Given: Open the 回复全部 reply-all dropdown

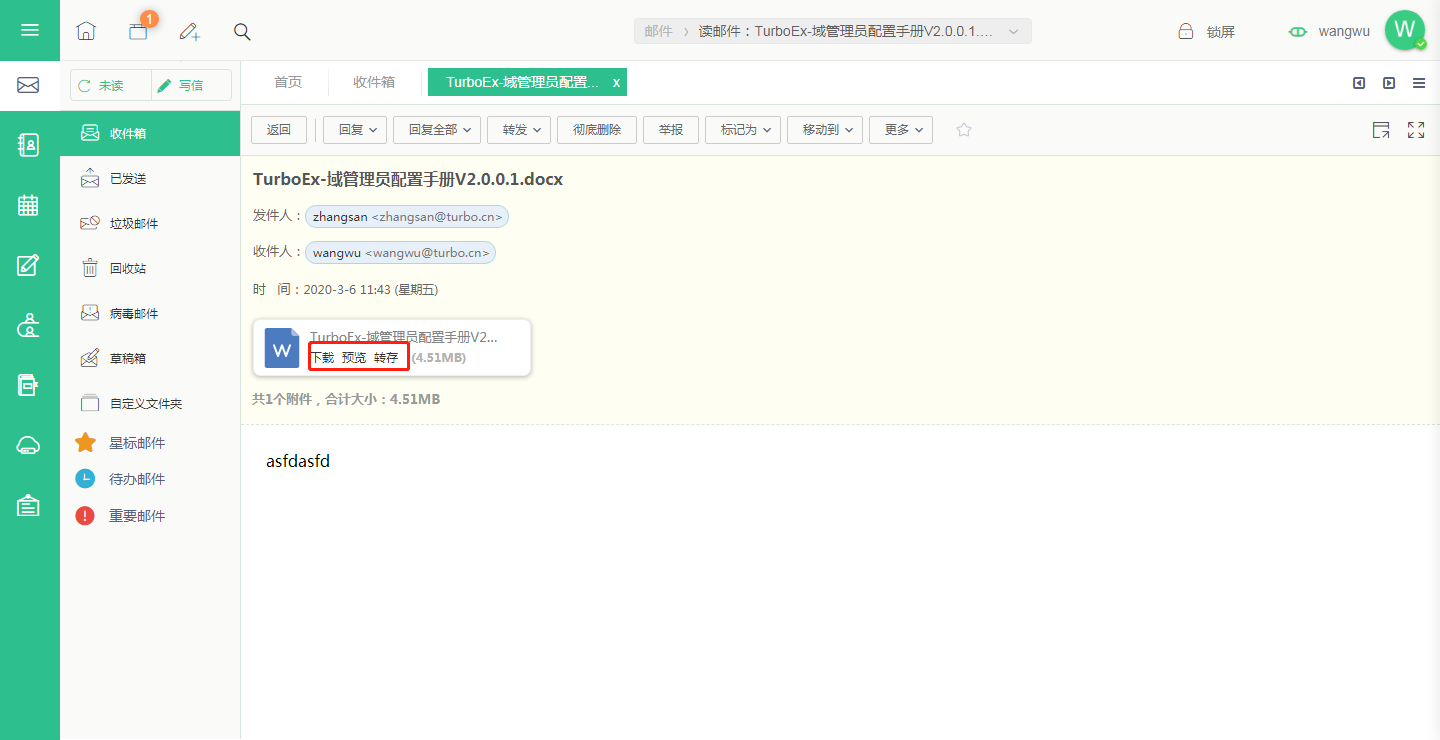Looking at the screenshot, I should (437, 130).
